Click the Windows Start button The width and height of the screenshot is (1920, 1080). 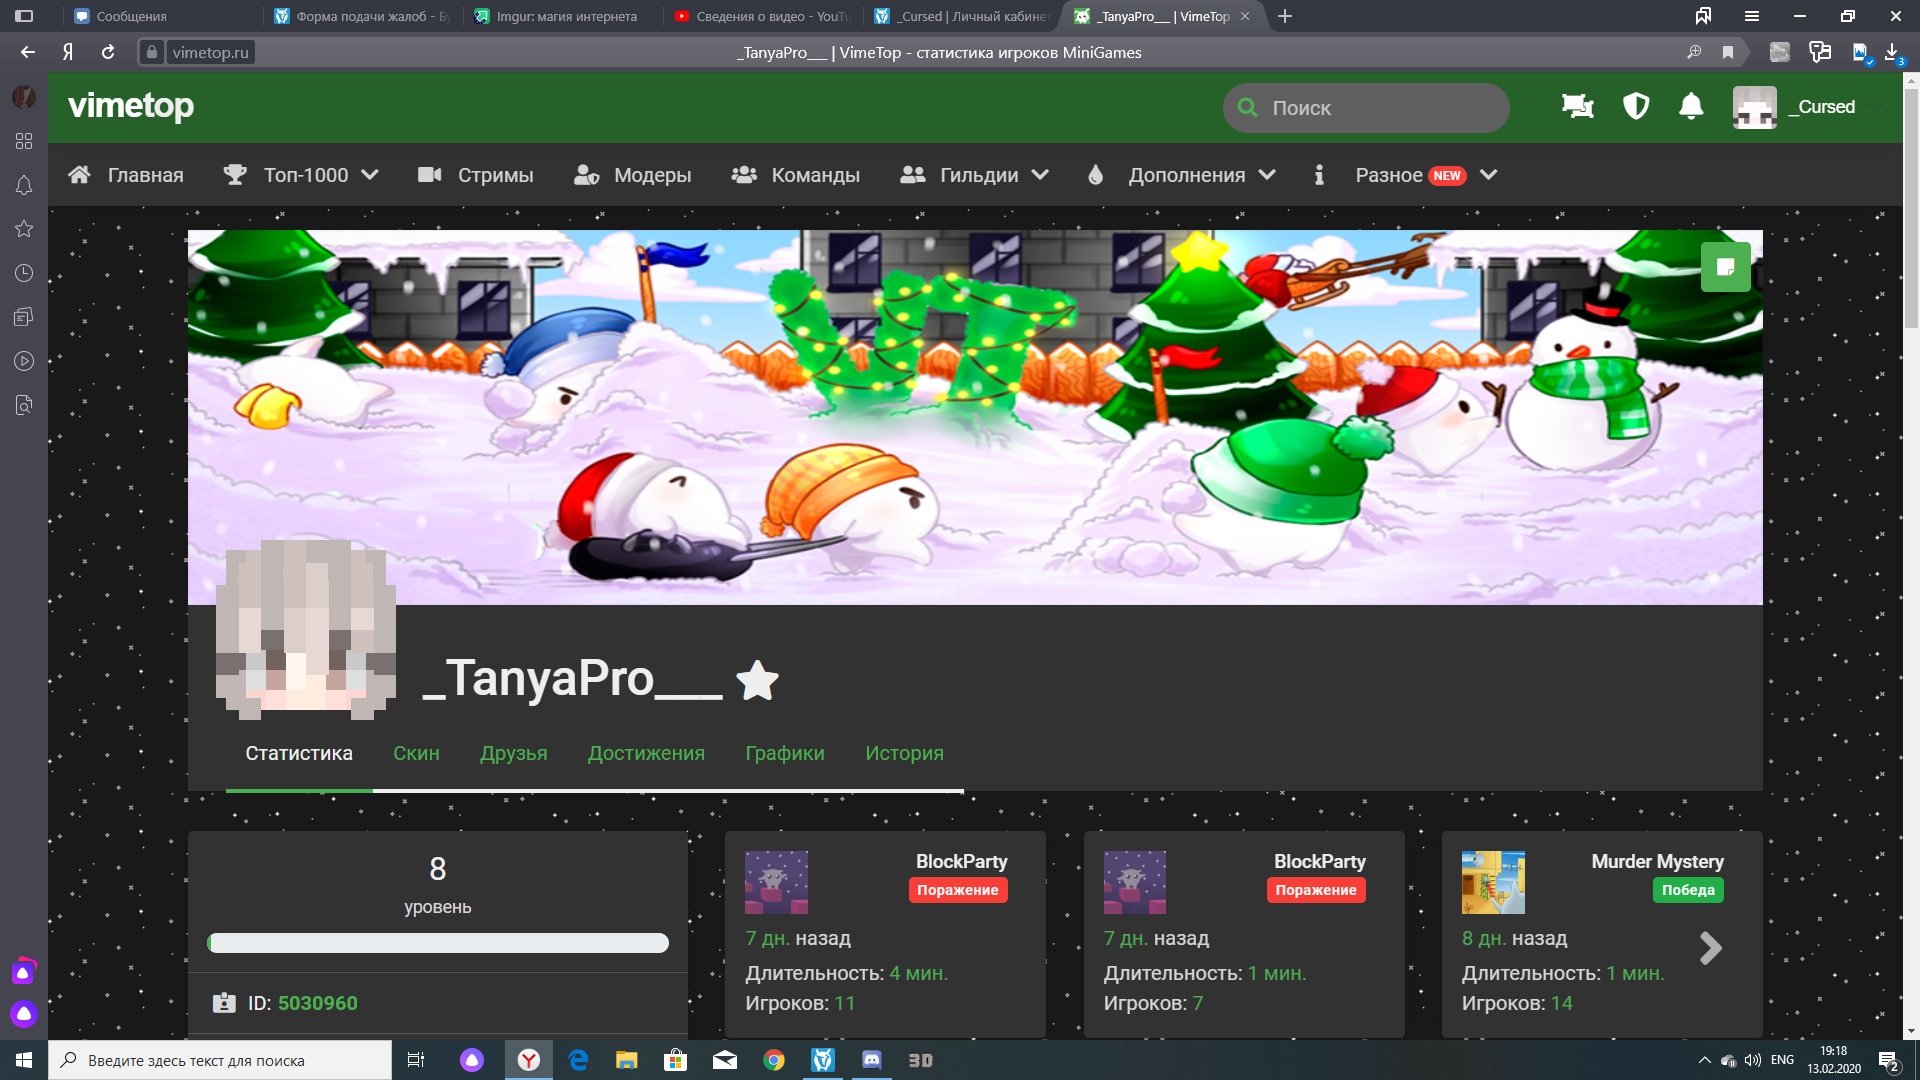(24, 1060)
